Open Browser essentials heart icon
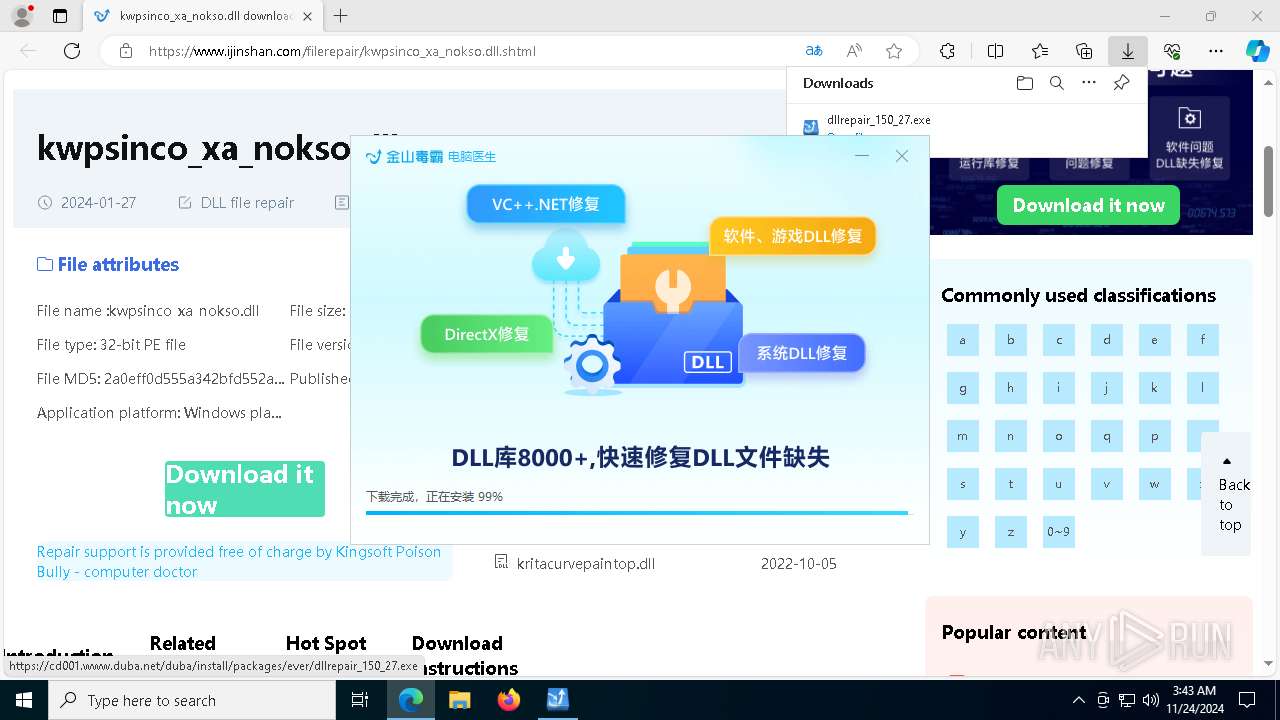This screenshot has height=720, width=1280. coord(1172,51)
